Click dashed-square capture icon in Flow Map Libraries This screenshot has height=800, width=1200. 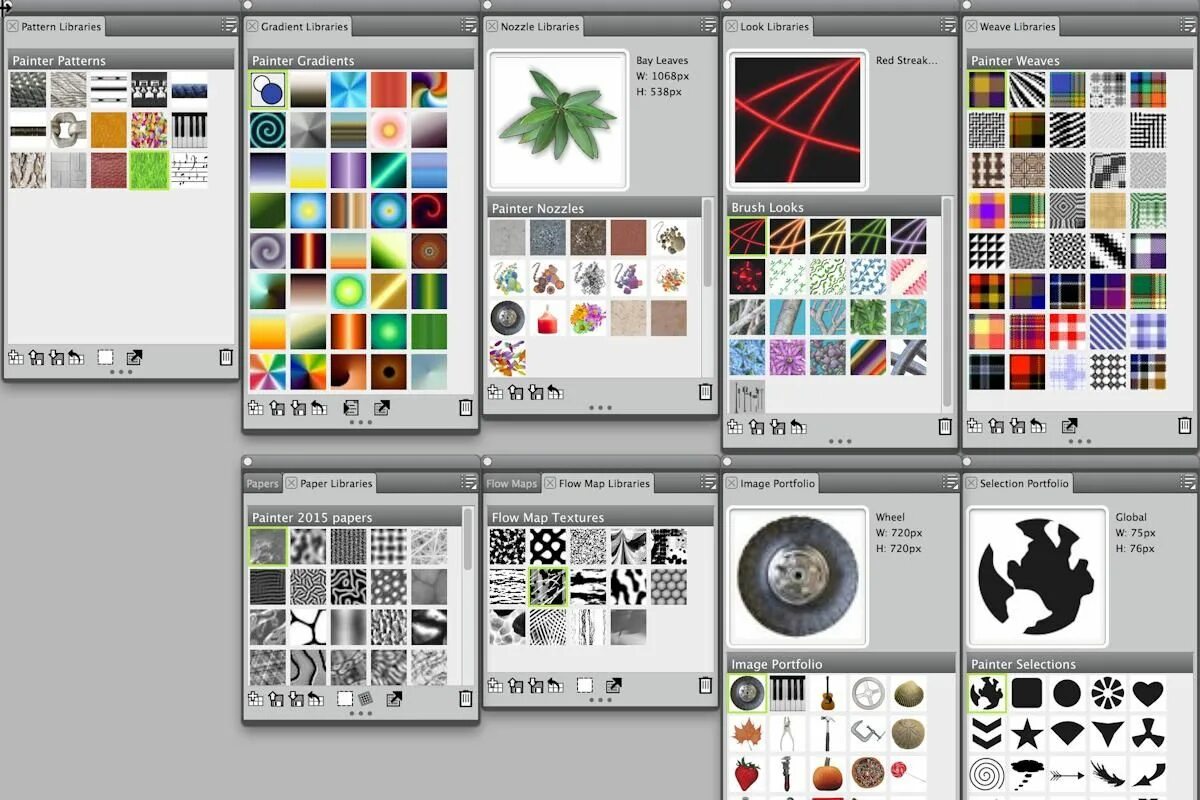tap(585, 685)
